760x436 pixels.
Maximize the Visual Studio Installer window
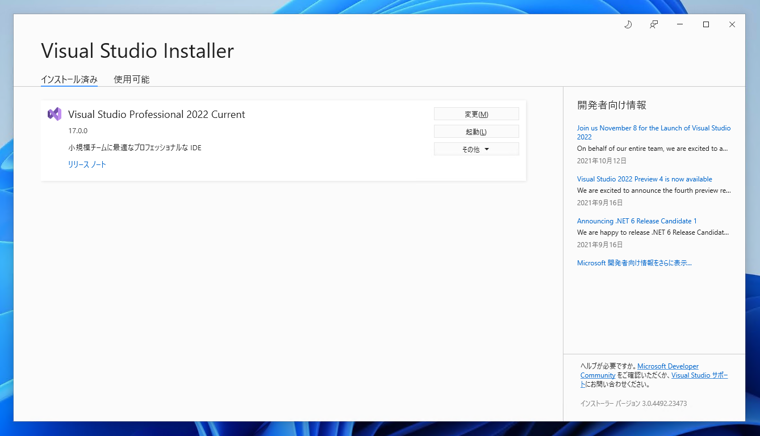(x=706, y=24)
